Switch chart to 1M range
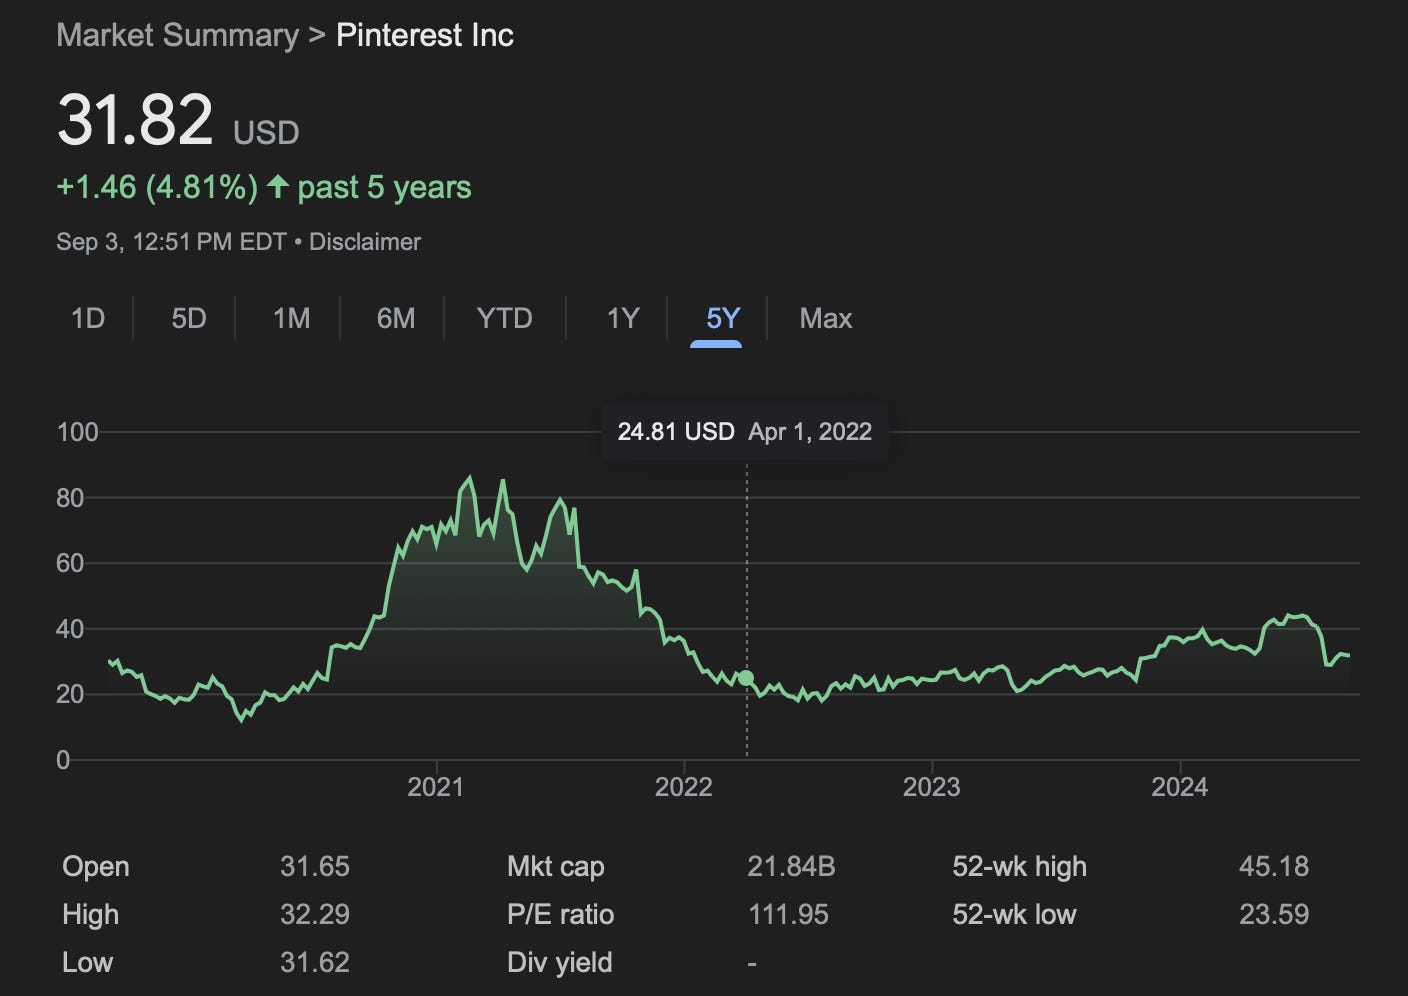 [x=291, y=318]
